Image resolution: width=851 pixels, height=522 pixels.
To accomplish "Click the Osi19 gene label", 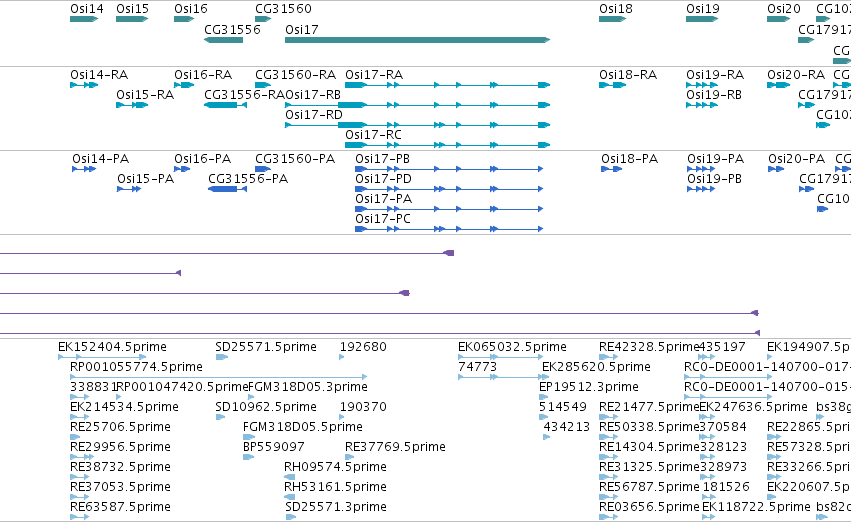I will [x=702, y=9].
